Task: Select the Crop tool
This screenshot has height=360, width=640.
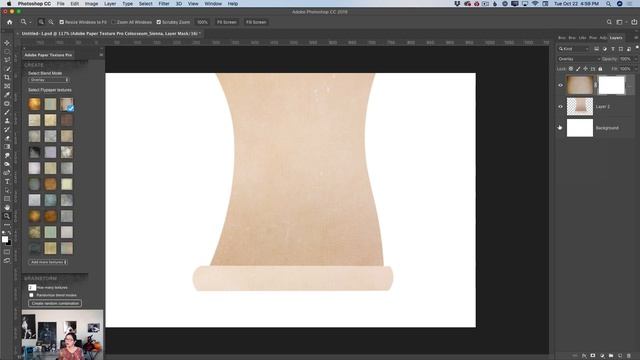Action: point(7,77)
